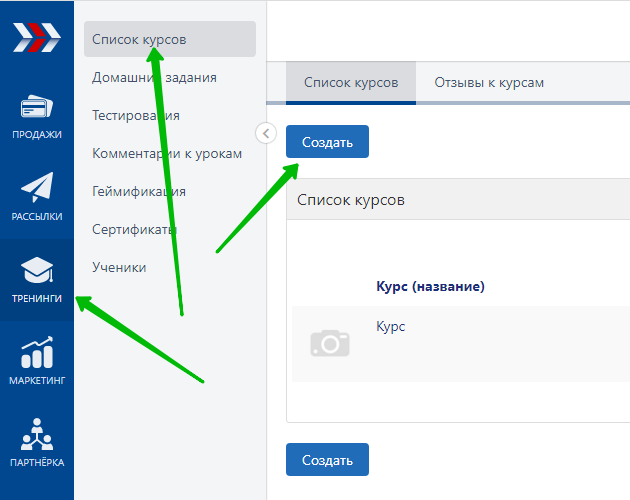630x500 pixels.
Task: Open Сертификаты menu item
Action: click(x=134, y=229)
